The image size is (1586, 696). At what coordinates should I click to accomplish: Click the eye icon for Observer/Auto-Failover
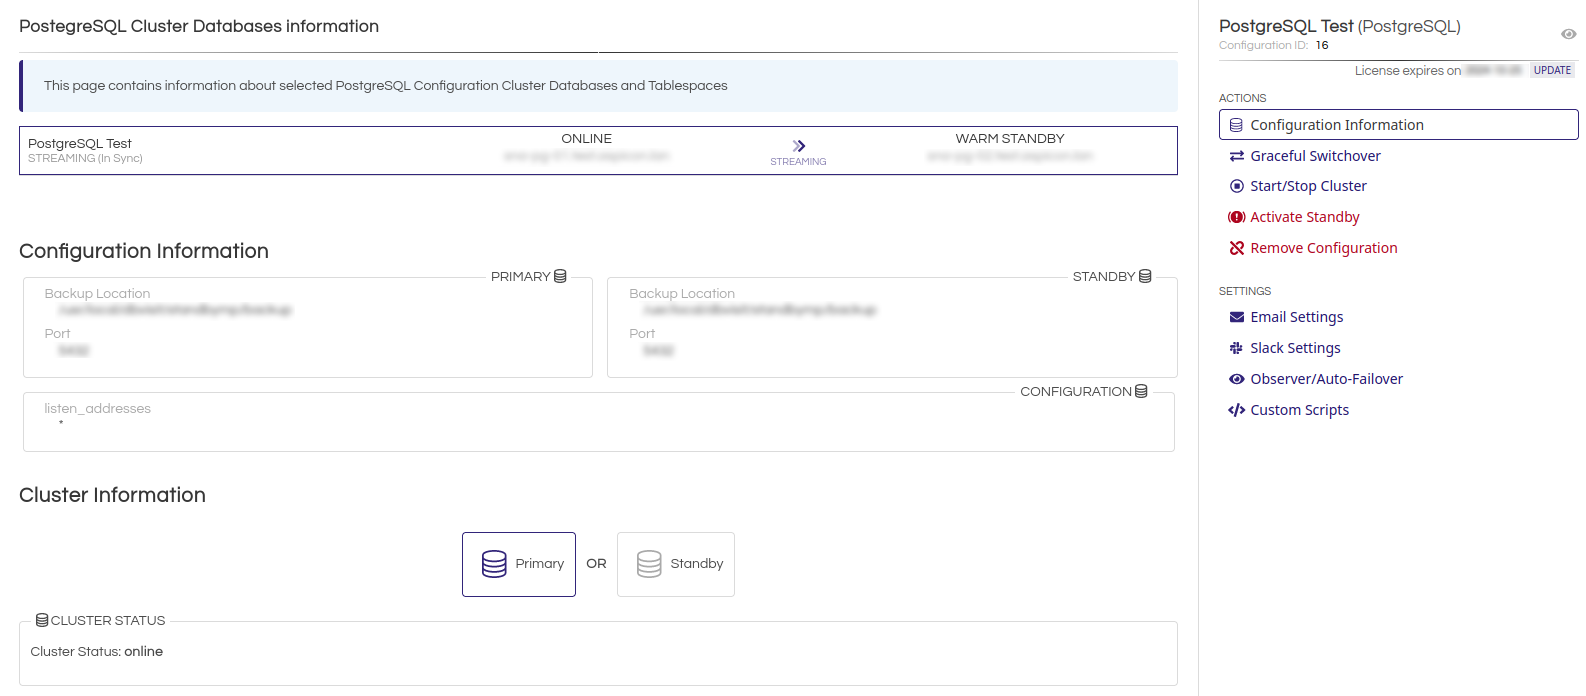click(x=1236, y=379)
